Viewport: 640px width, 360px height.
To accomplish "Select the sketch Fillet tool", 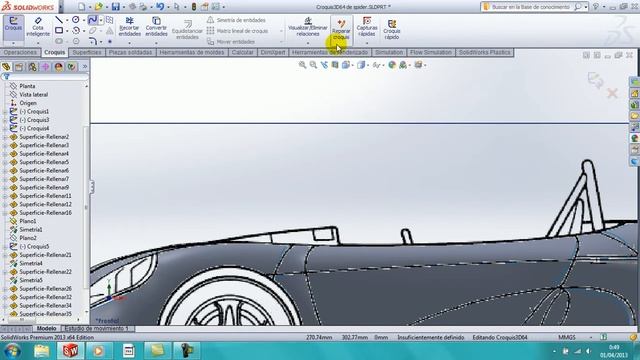I will (x=93, y=41).
